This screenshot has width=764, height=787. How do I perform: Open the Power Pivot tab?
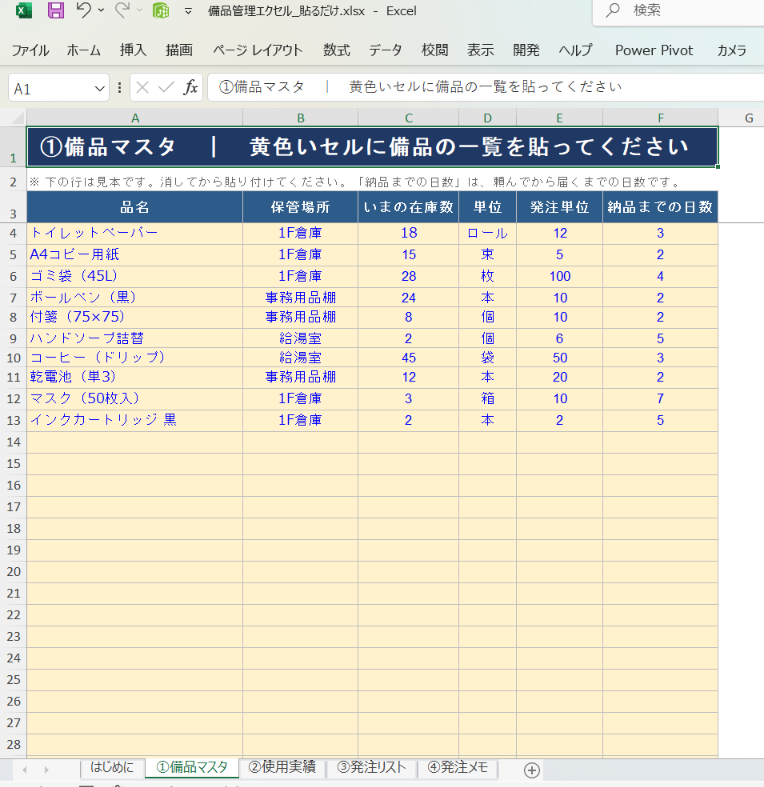654,50
